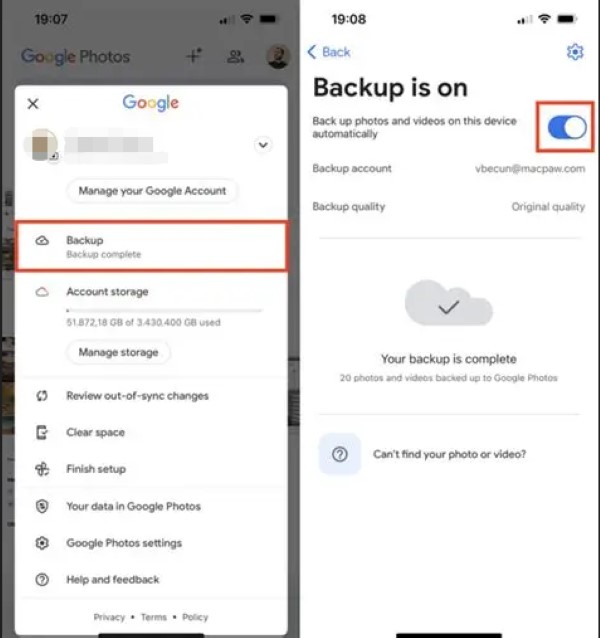Viewport: 600px width, 638px height.
Task: Close the Google account panel
Action: [x=33, y=104]
